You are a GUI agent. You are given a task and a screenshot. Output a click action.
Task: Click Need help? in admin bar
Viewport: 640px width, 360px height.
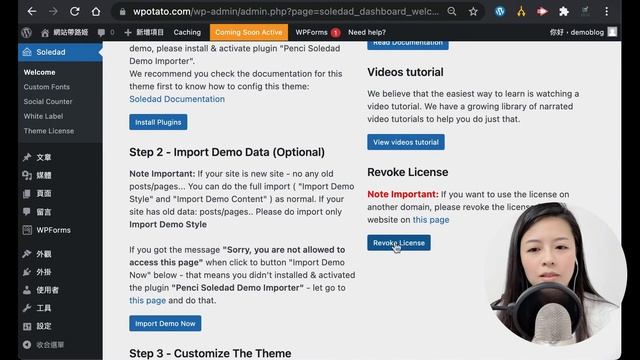(x=367, y=32)
